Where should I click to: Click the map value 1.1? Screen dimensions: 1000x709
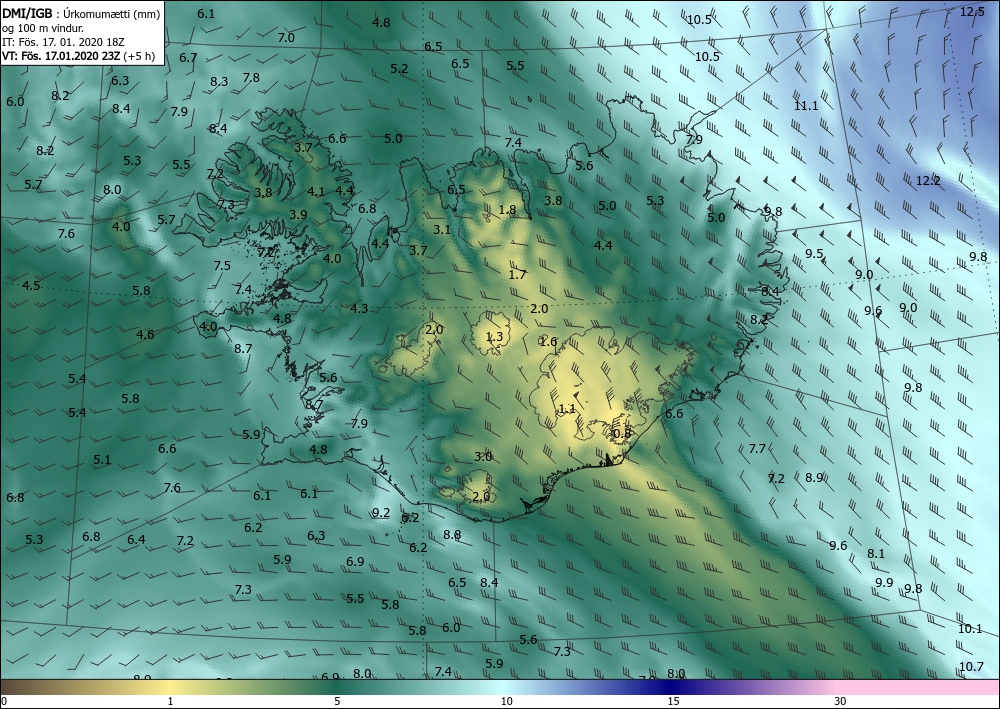[567, 409]
